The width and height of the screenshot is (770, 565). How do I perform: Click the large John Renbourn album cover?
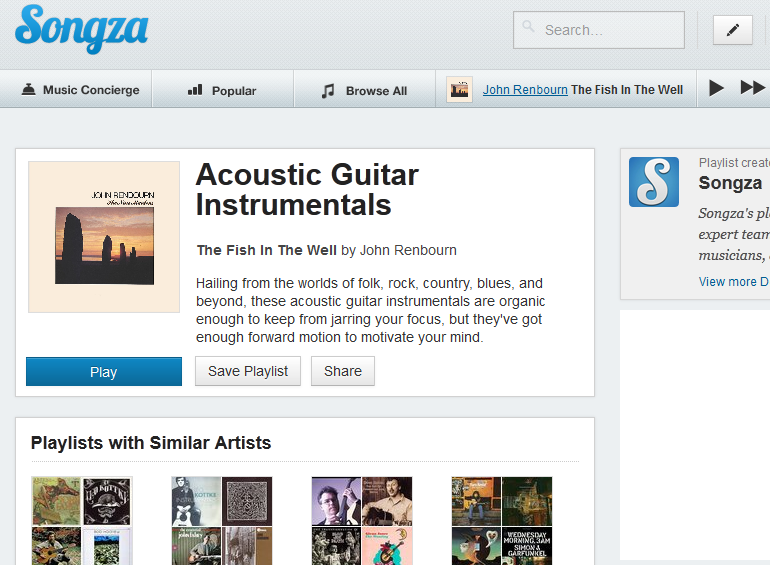click(104, 237)
